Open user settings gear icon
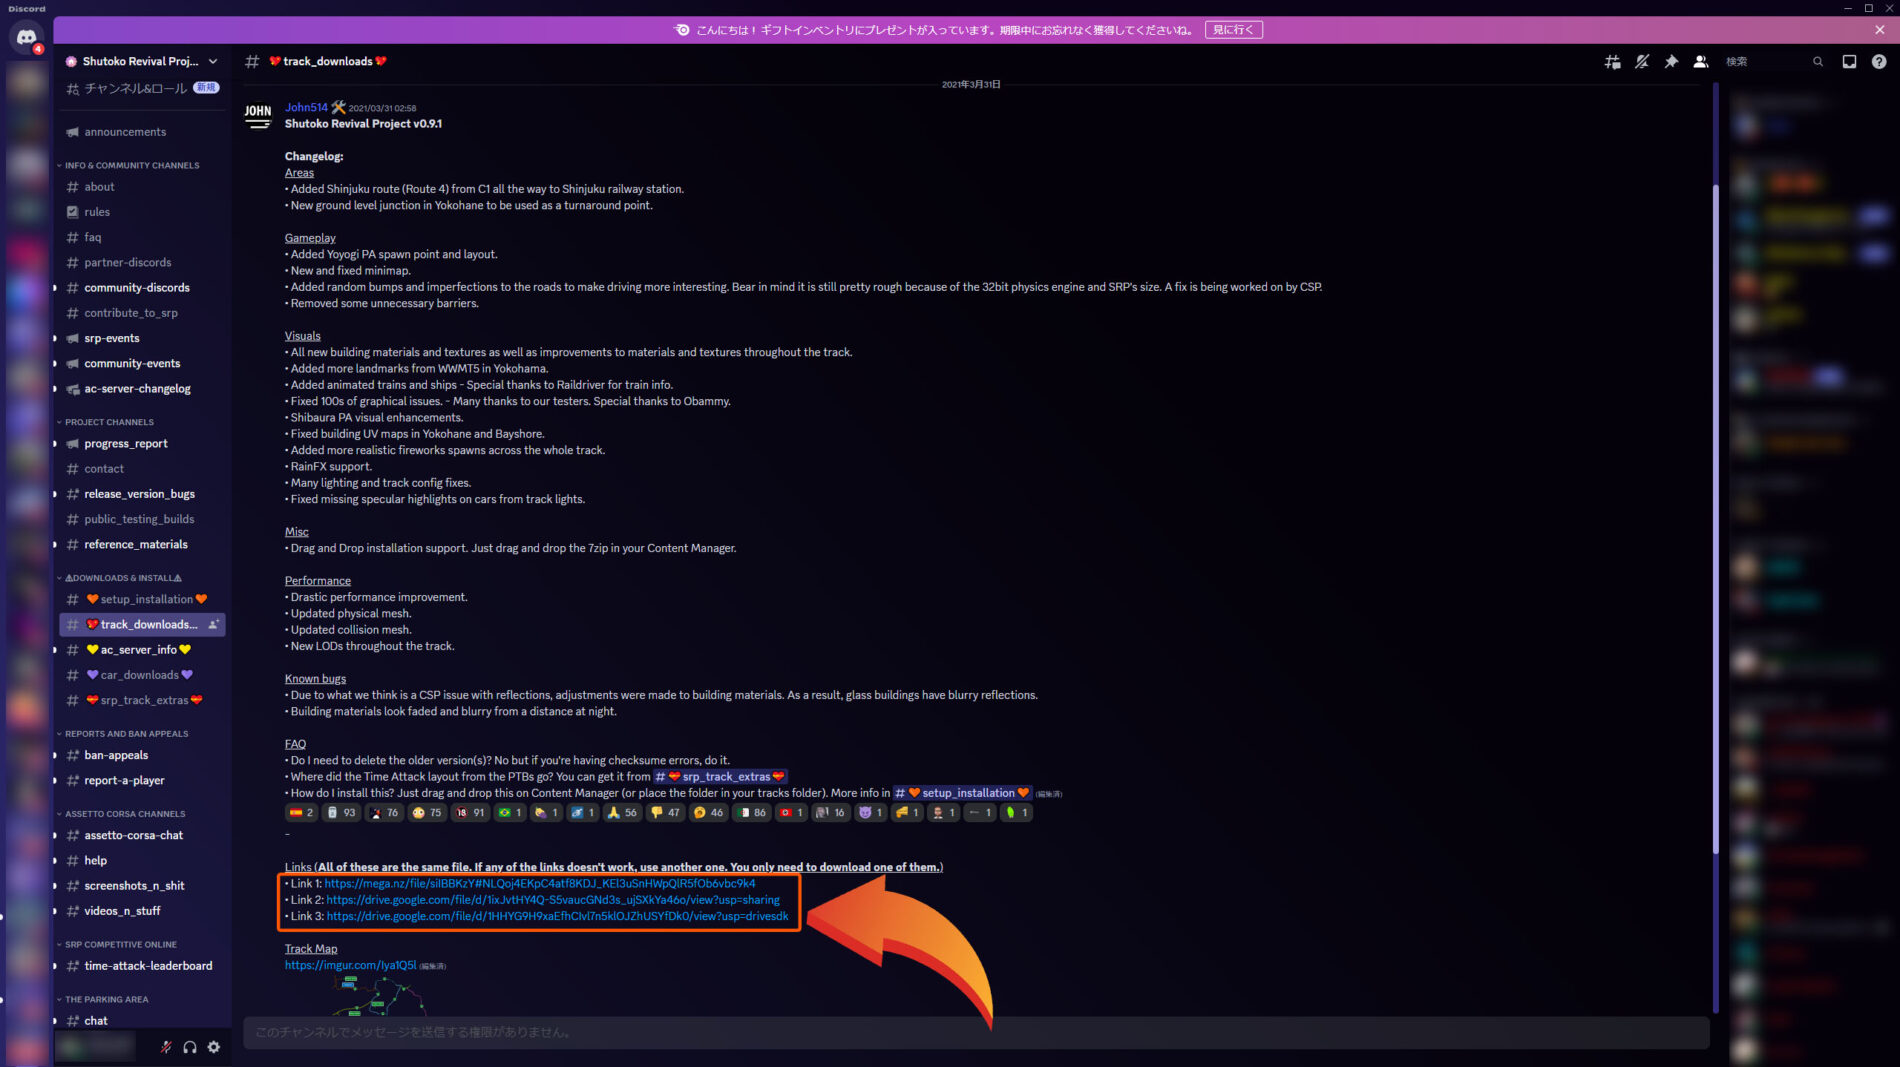The height and width of the screenshot is (1067, 1900). [214, 1047]
